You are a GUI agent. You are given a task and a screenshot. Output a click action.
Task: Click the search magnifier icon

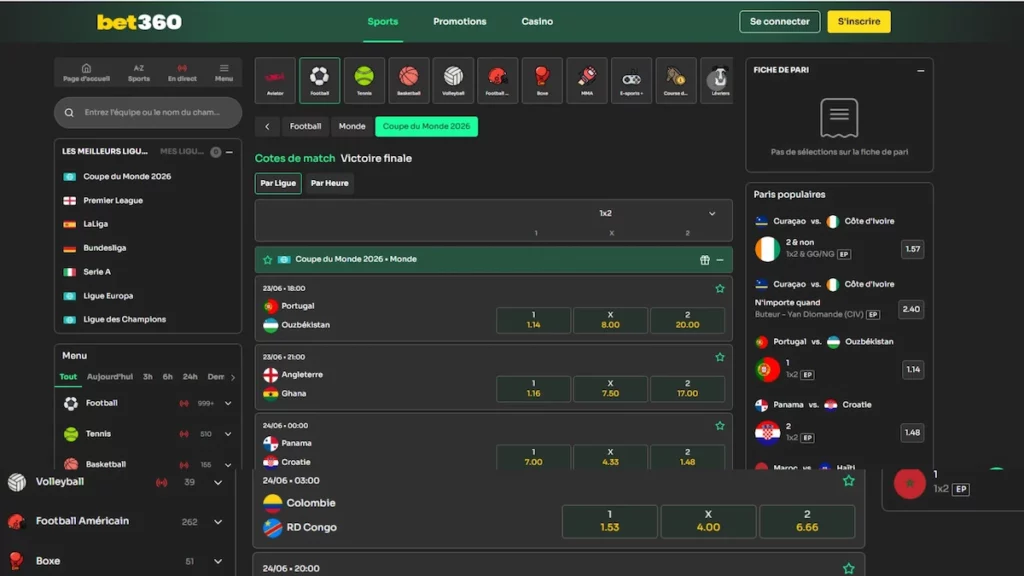69,112
